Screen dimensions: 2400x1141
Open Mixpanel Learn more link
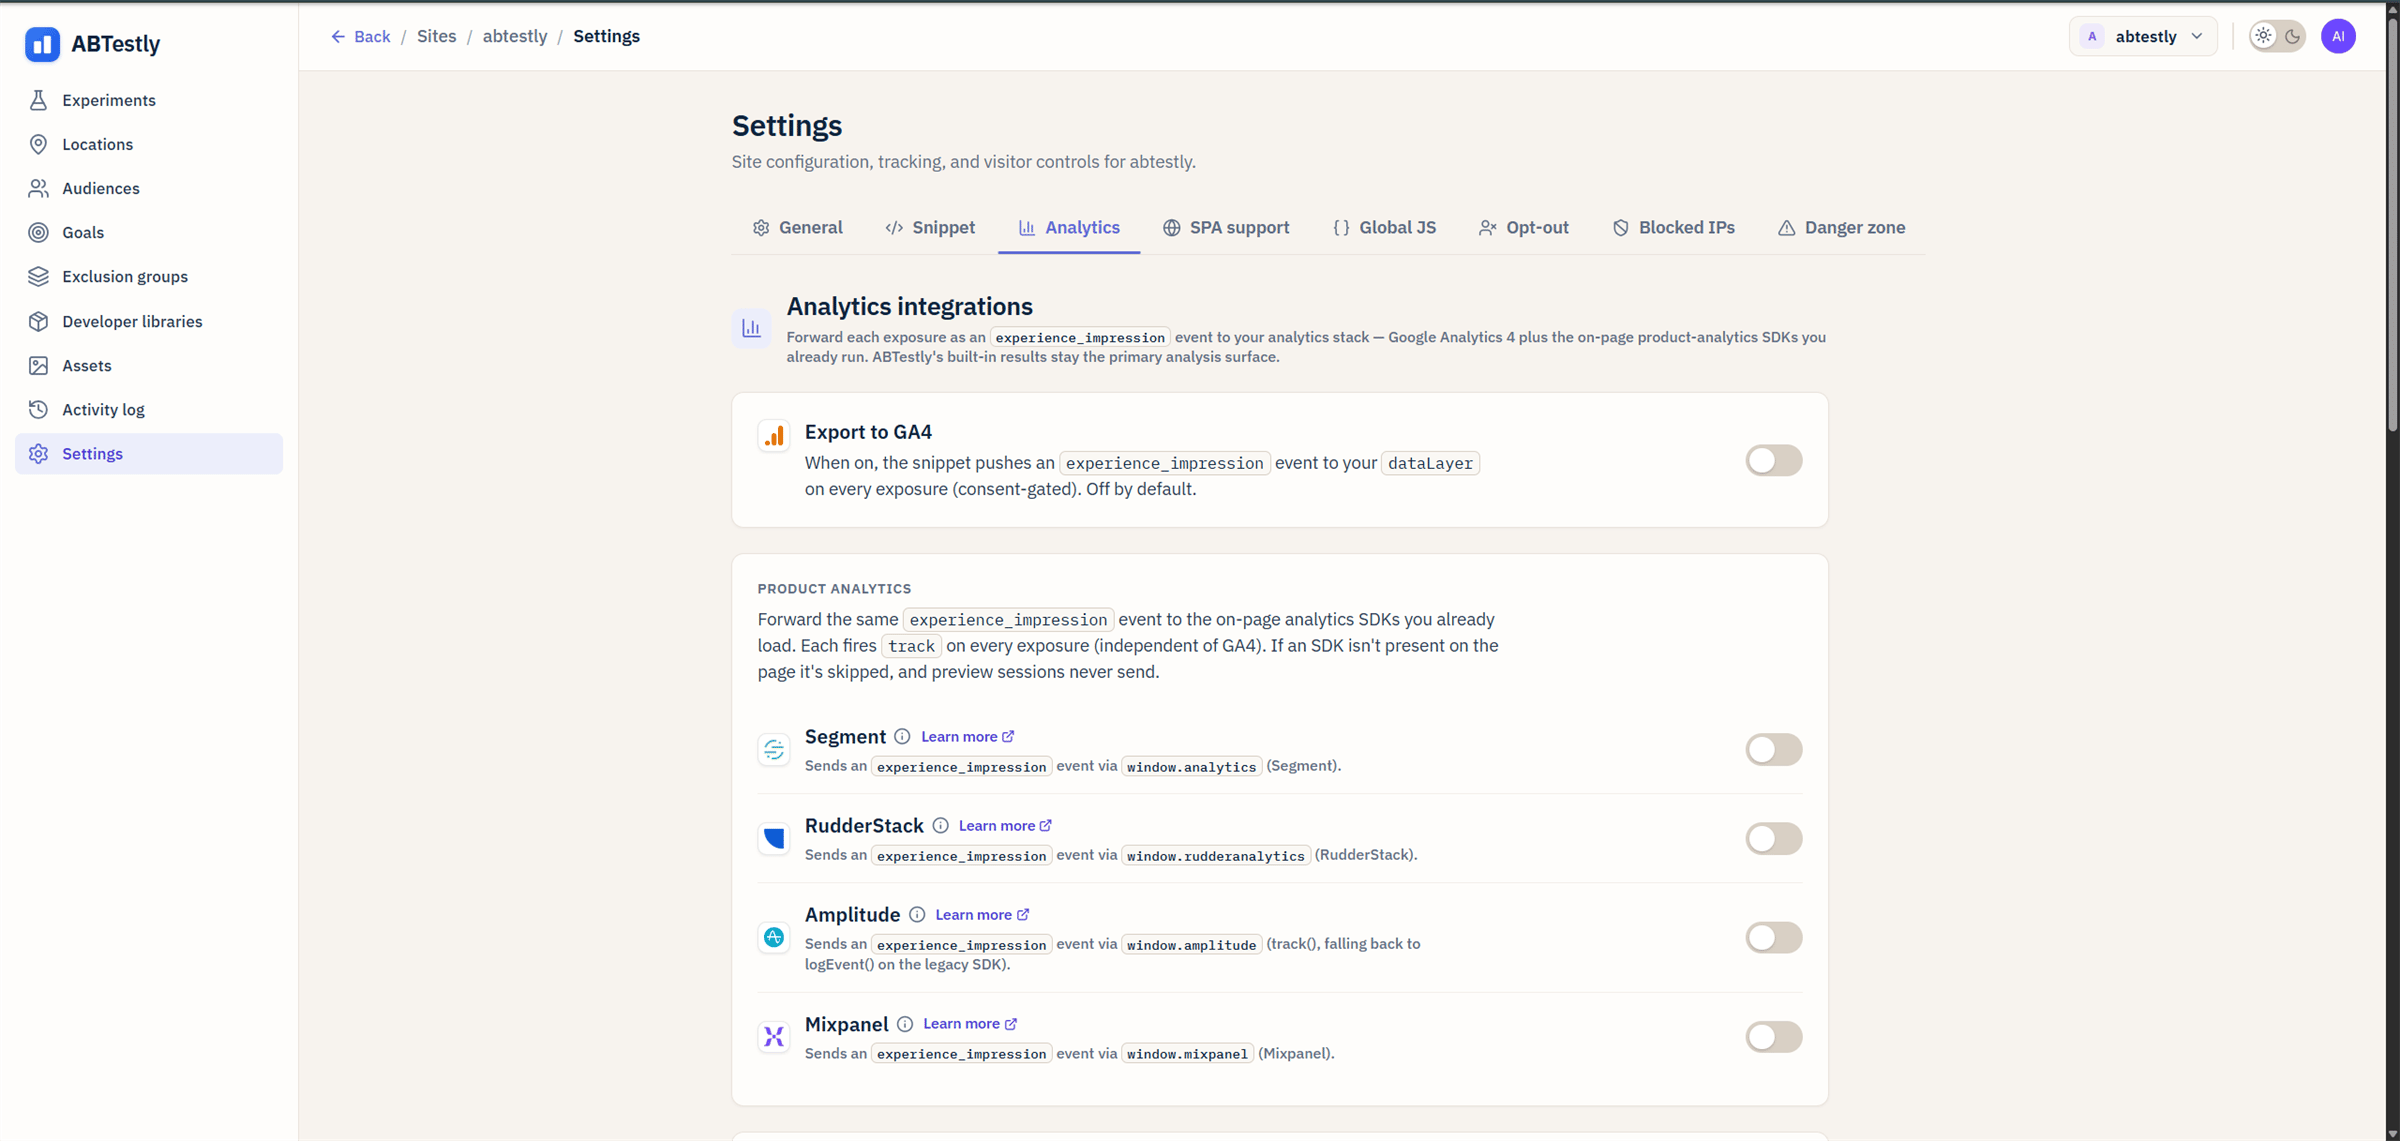click(970, 1024)
